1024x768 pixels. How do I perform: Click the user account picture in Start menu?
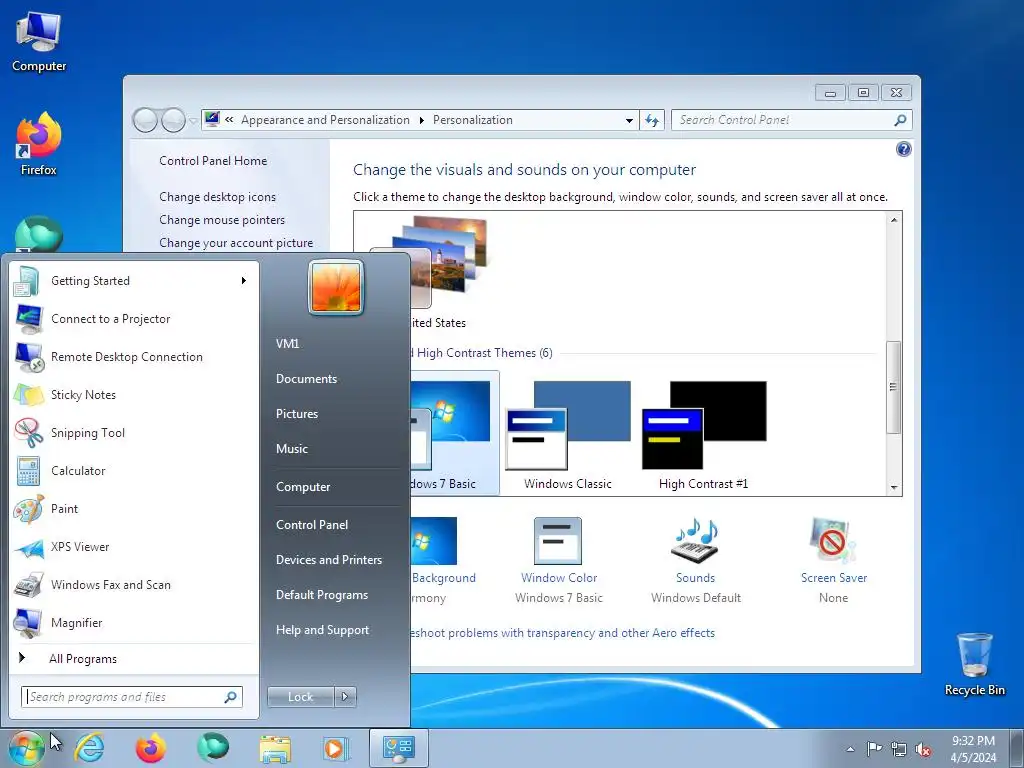pyautogui.click(x=336, y=287)
